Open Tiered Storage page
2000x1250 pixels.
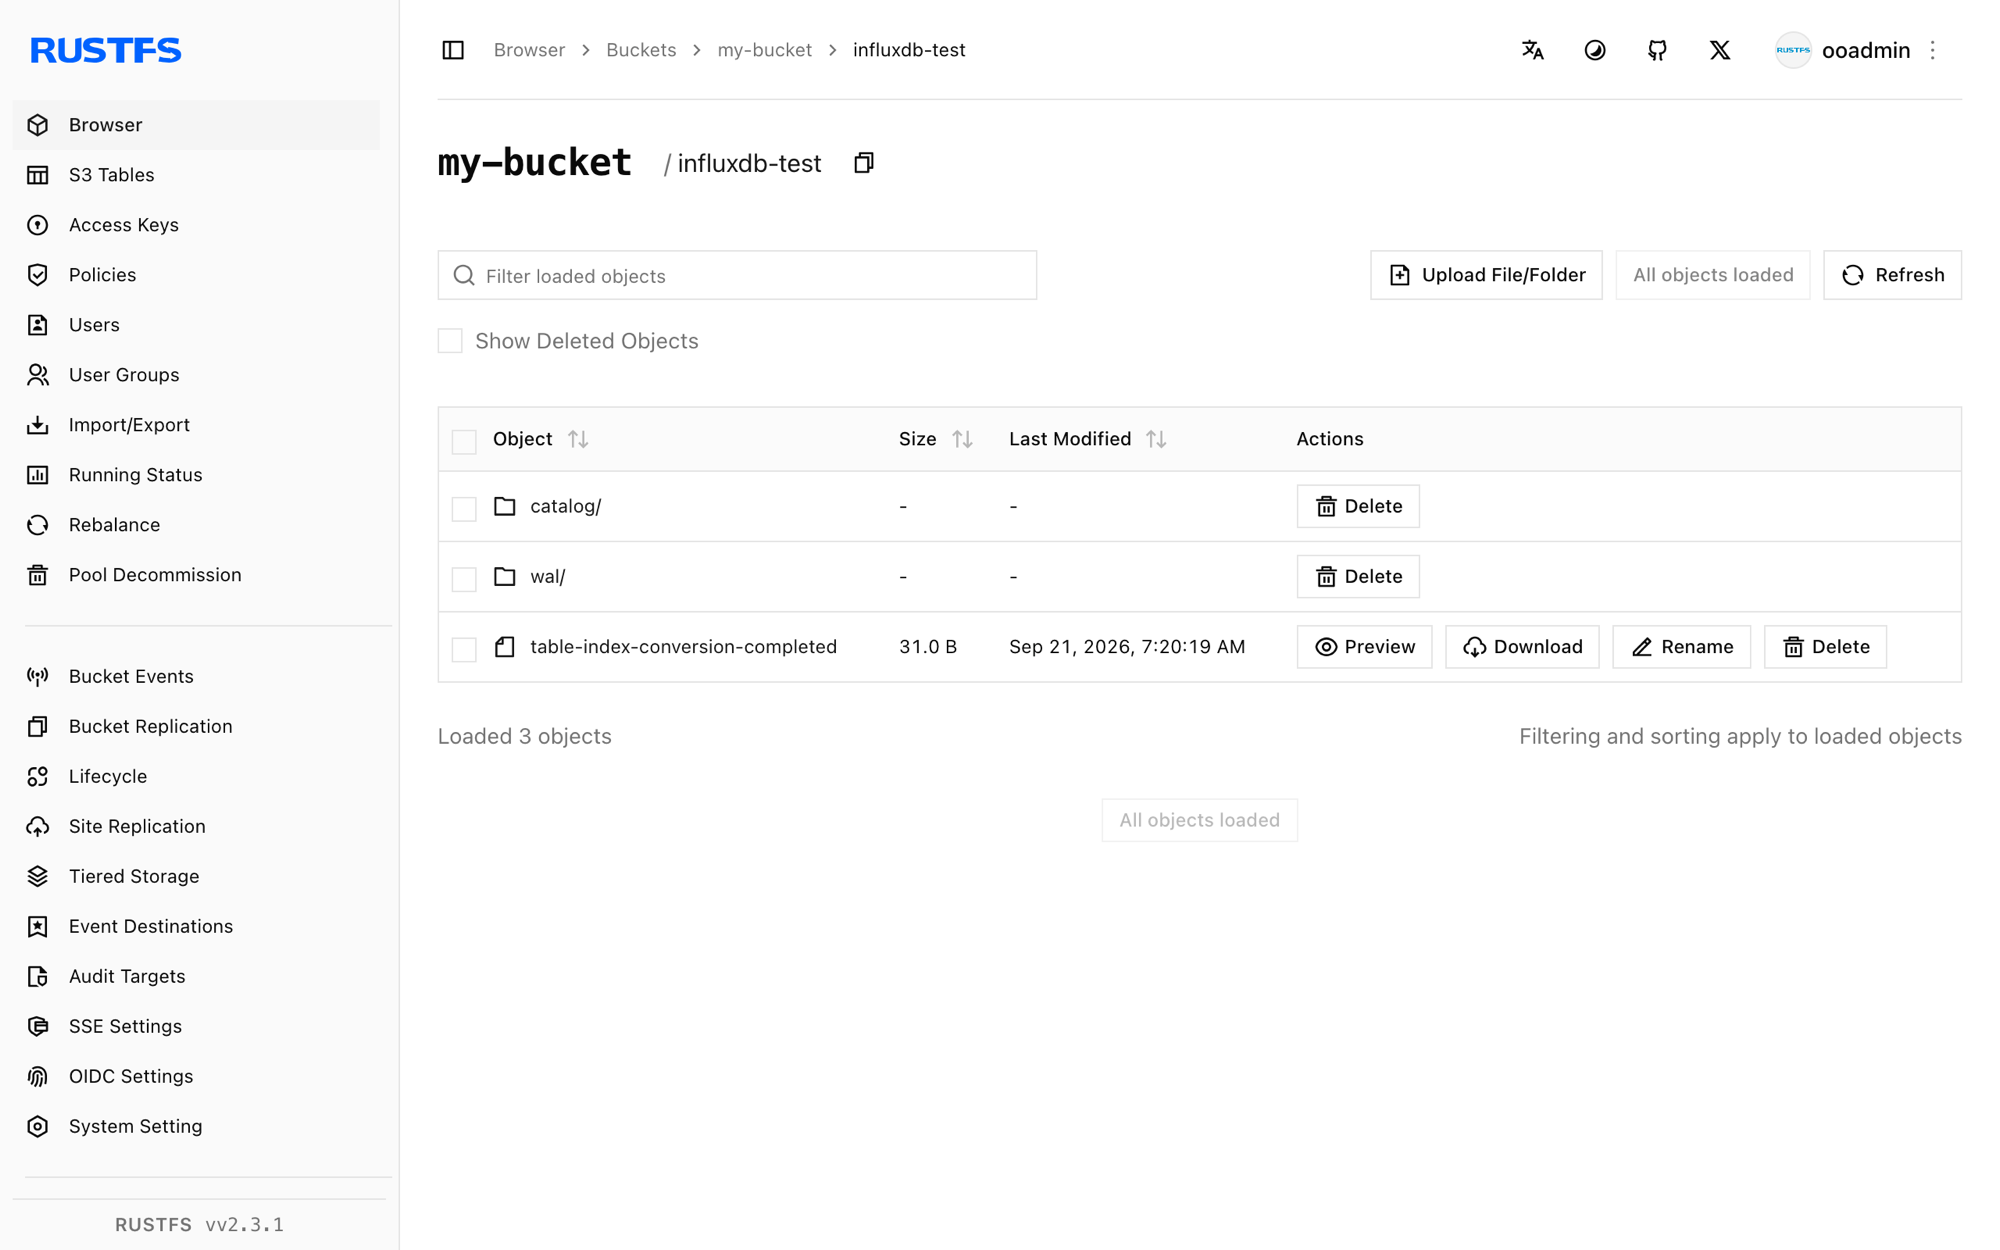click(196, 877)
